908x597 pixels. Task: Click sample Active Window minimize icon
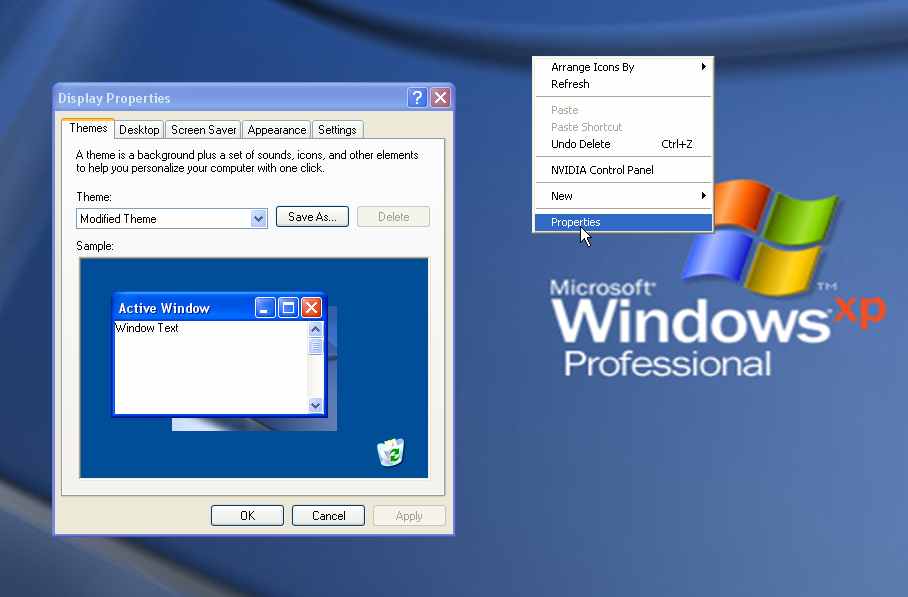tap(265, 307)
